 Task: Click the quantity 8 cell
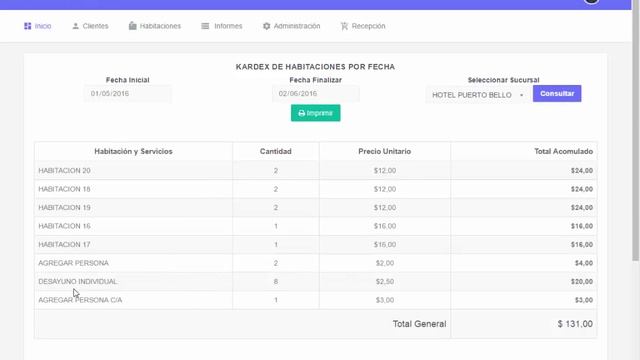click(276, 282)
